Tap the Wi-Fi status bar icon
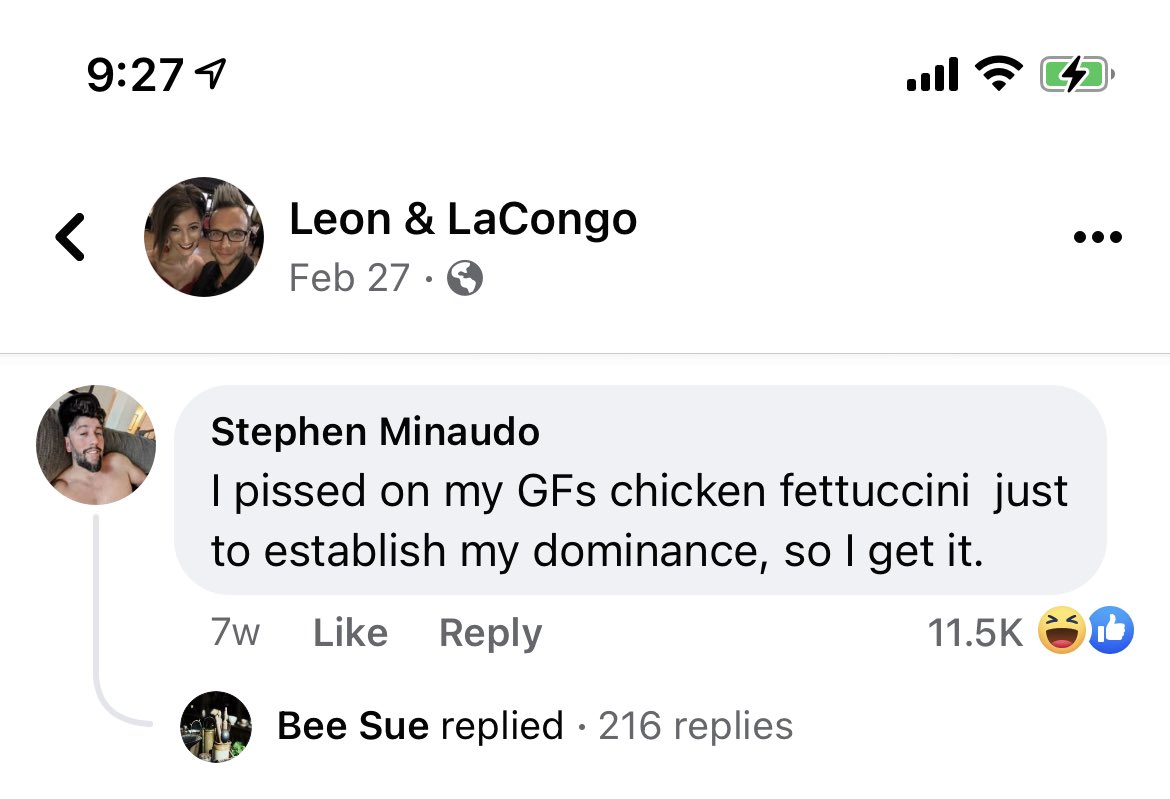This screenshot has width=1170, height=799. (999, 74)
